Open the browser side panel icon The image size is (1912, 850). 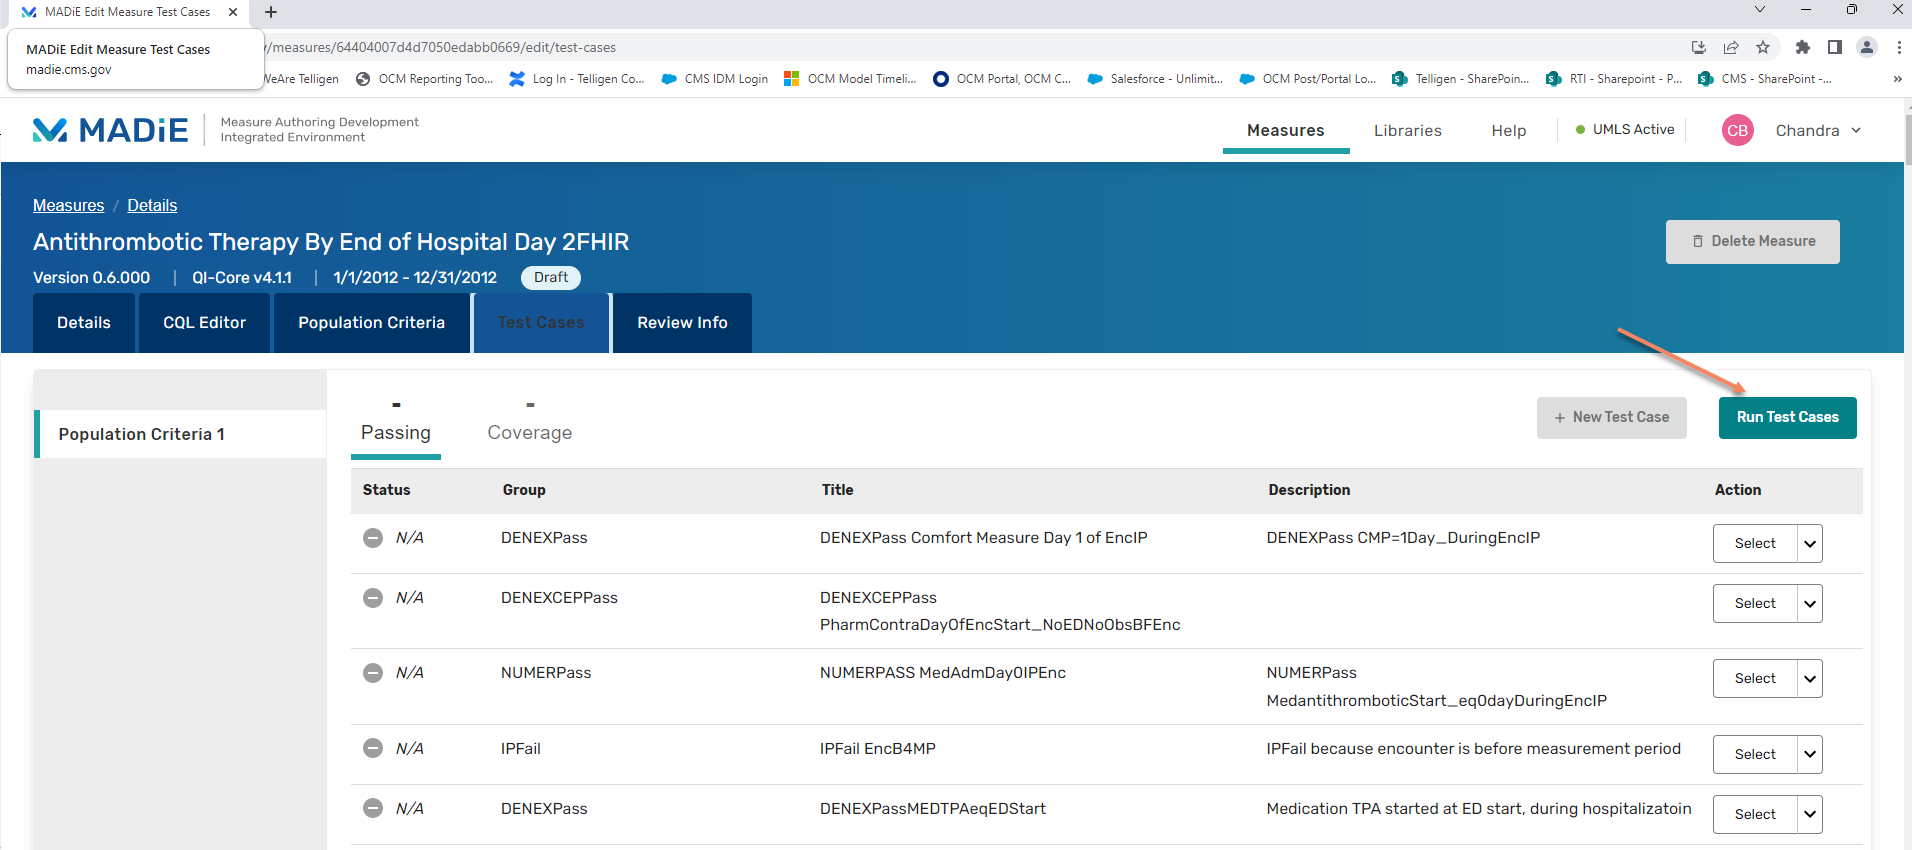point(1835,47)
